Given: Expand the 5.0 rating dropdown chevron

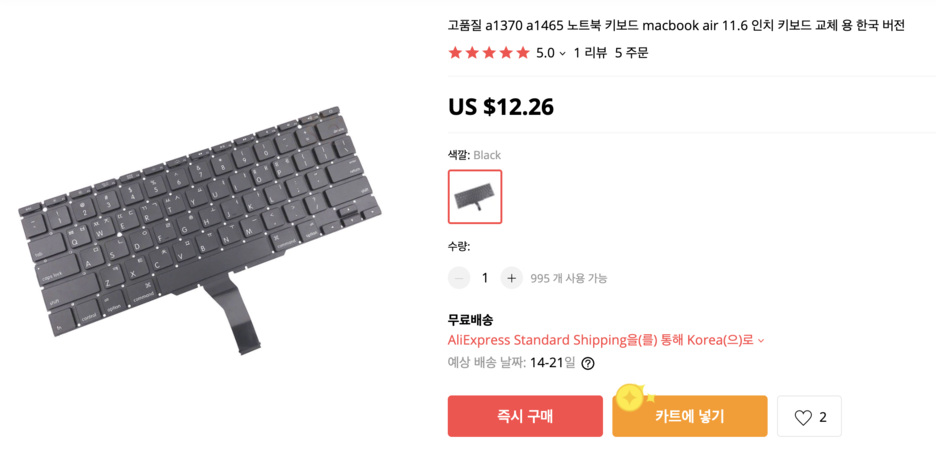Looking at the screenshot, I should (x=562, y=54).
